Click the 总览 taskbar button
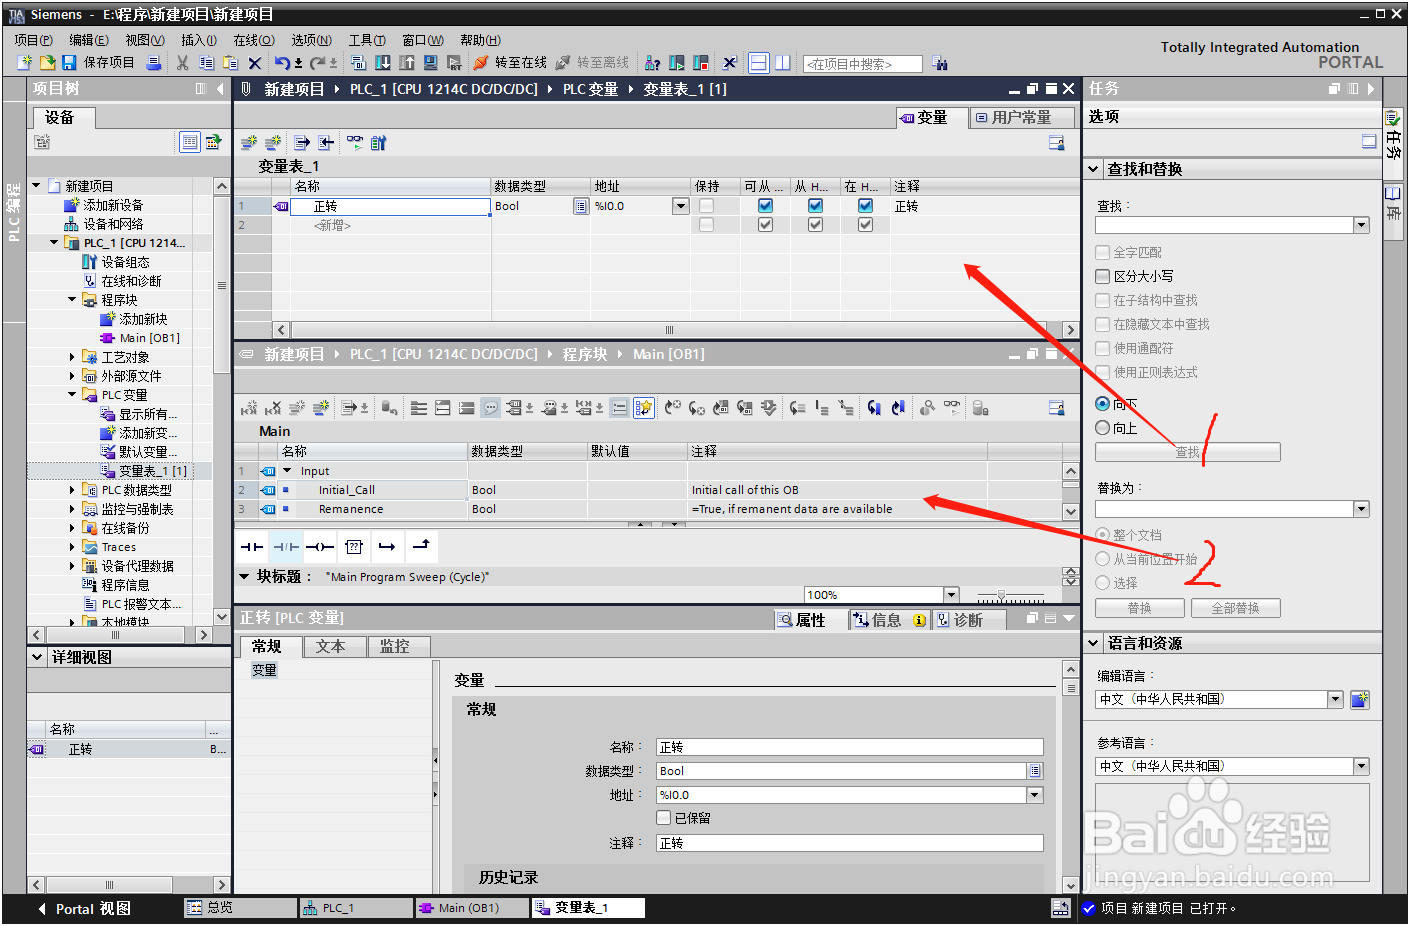 pos(240,907)
